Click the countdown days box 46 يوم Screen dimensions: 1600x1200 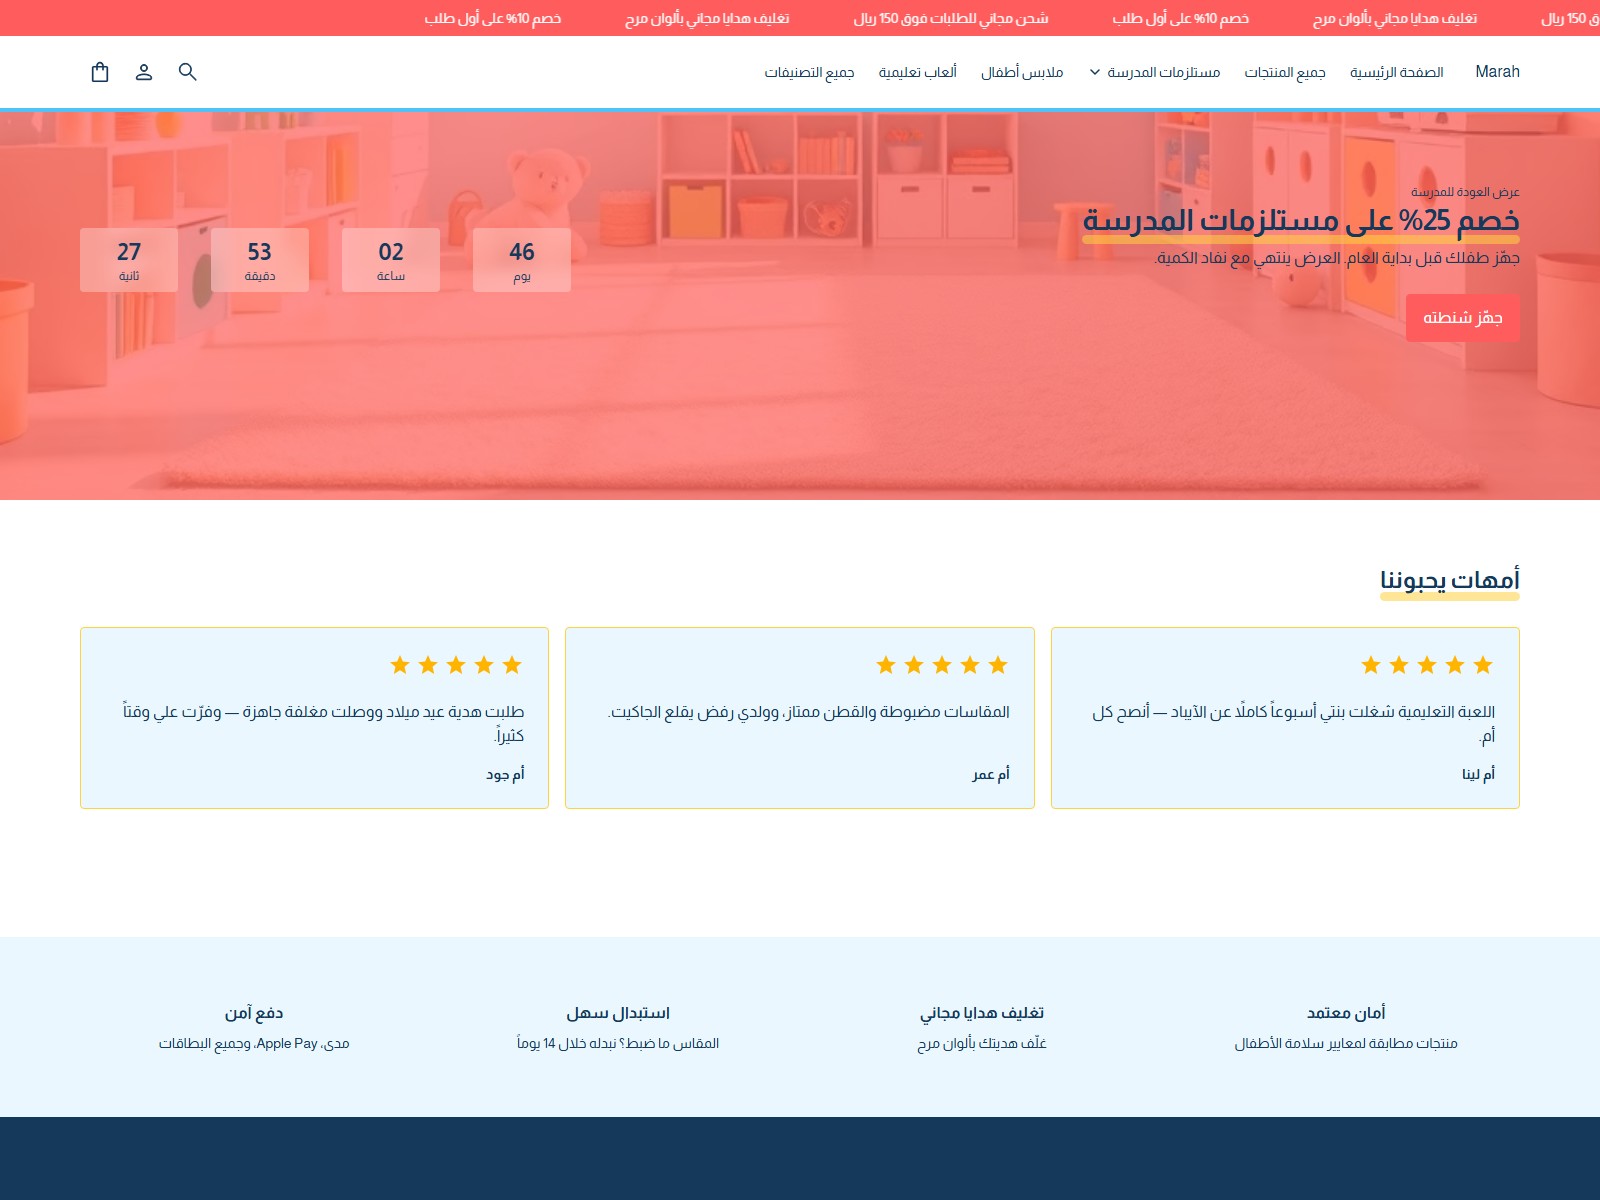pyautogui.click(x=522, y=260)
